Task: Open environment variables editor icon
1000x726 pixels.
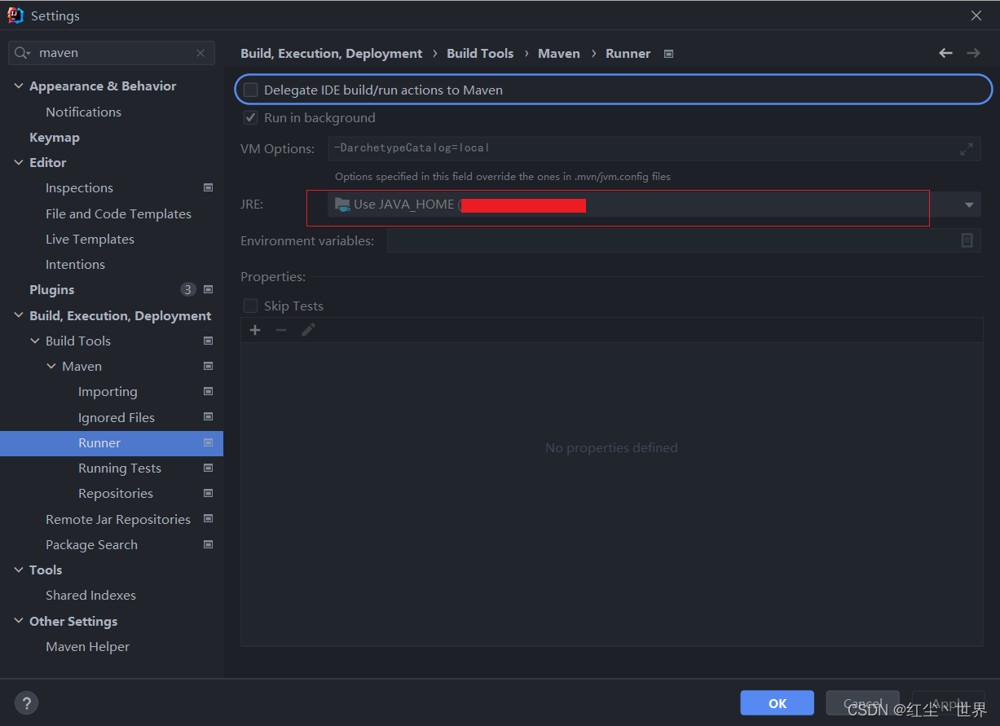Action: coord(967,241)
